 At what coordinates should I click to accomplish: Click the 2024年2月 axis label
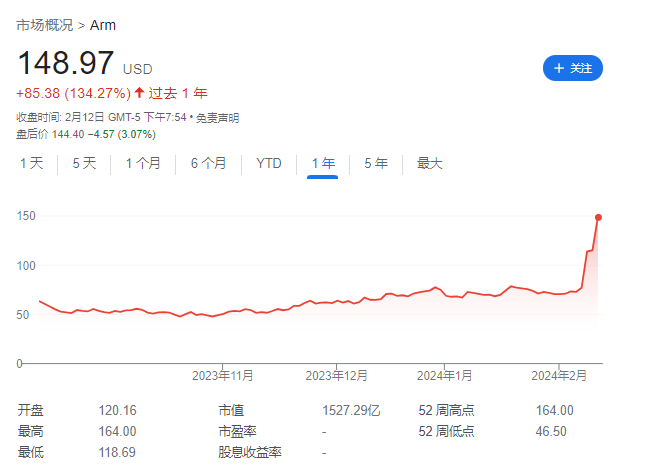(559, 376)
